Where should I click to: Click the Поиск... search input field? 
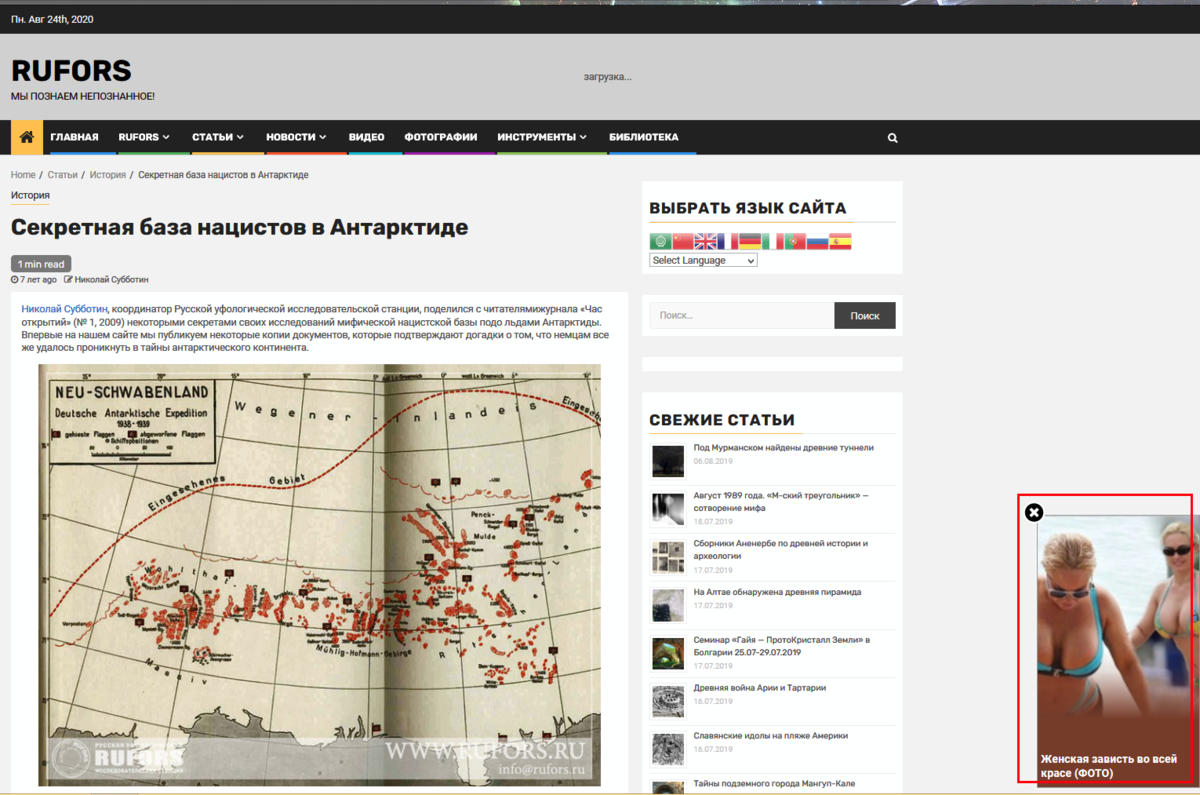pos(741,316)
